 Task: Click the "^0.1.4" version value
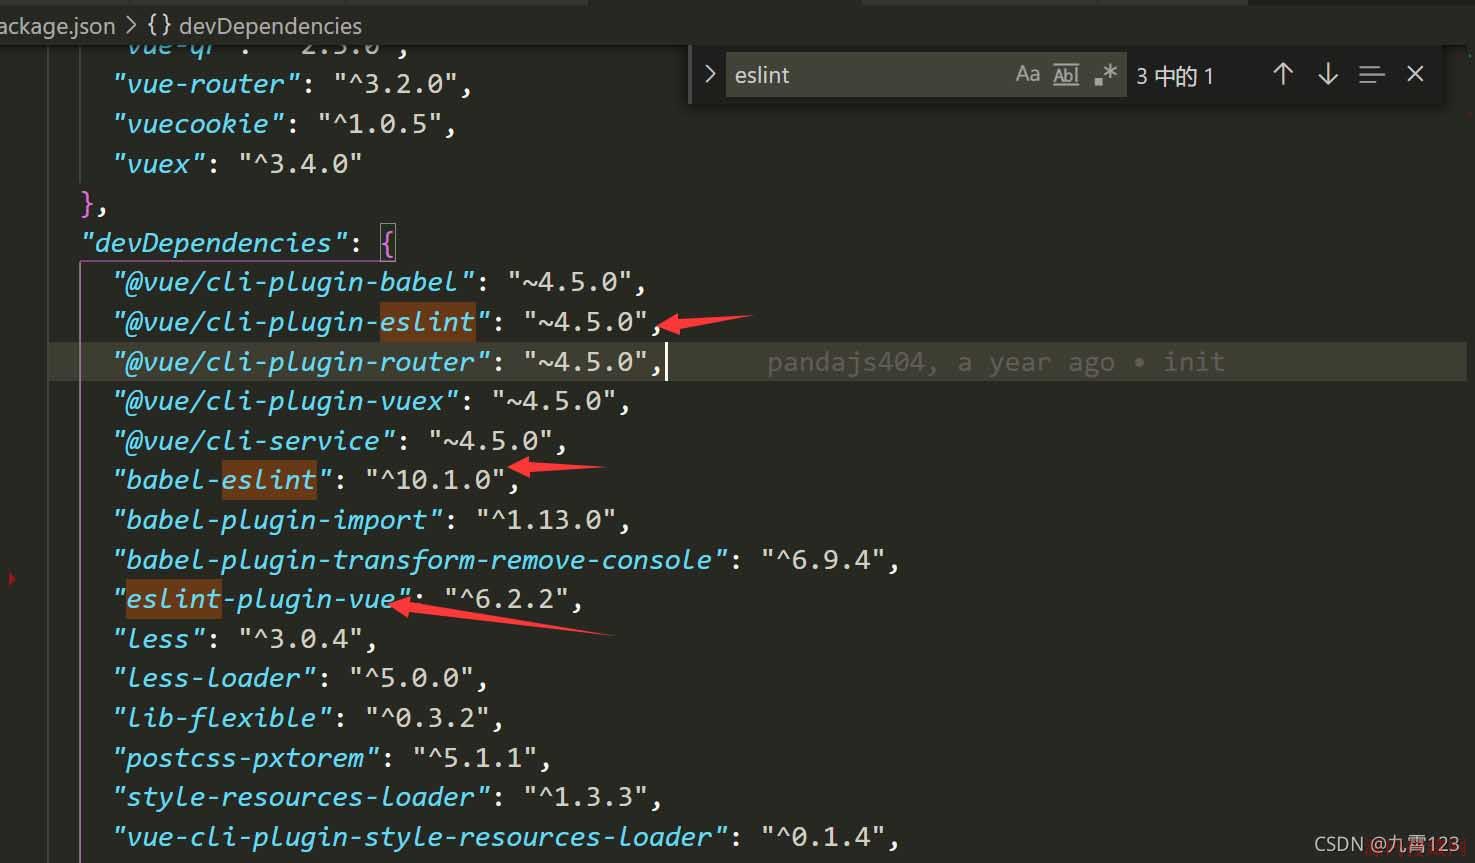tap(823, 836)
